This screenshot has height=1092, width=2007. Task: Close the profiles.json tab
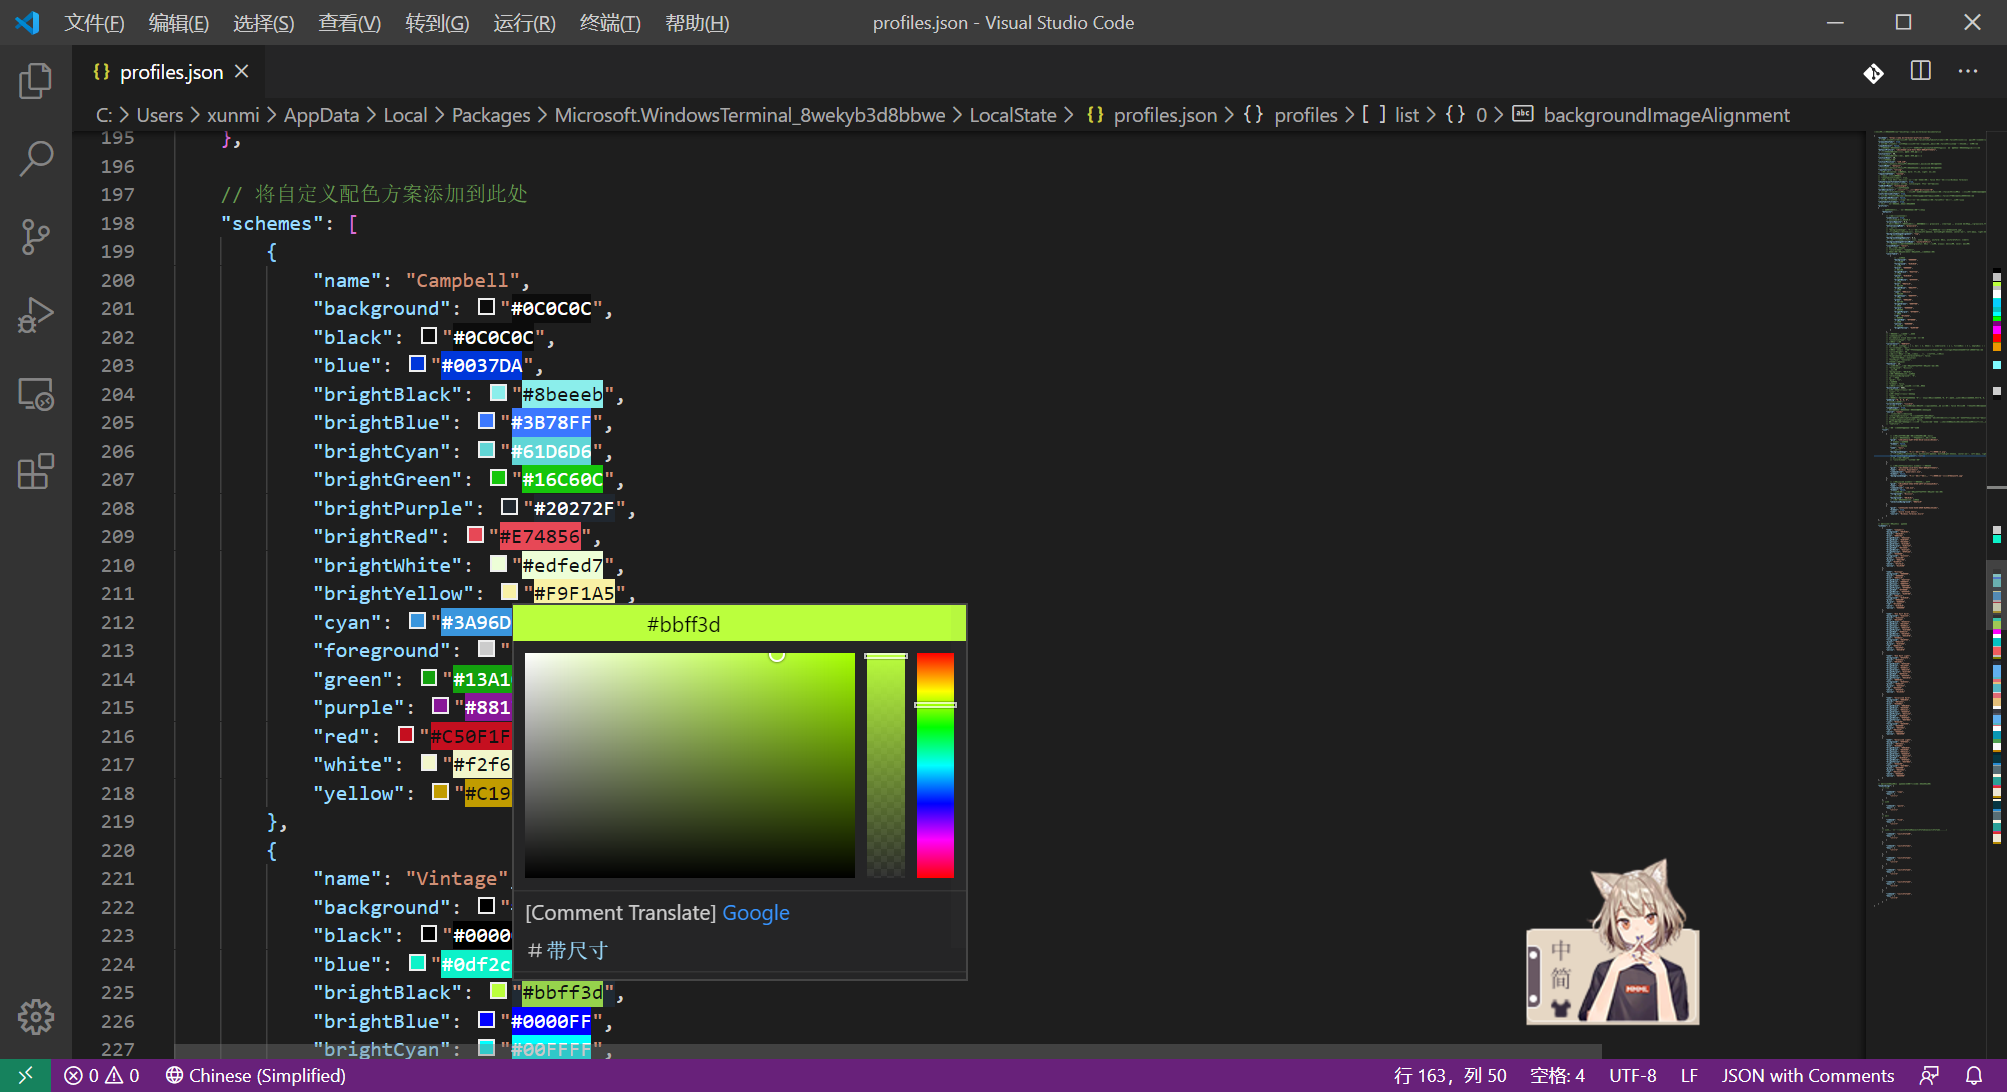click(x=242, y=72)
